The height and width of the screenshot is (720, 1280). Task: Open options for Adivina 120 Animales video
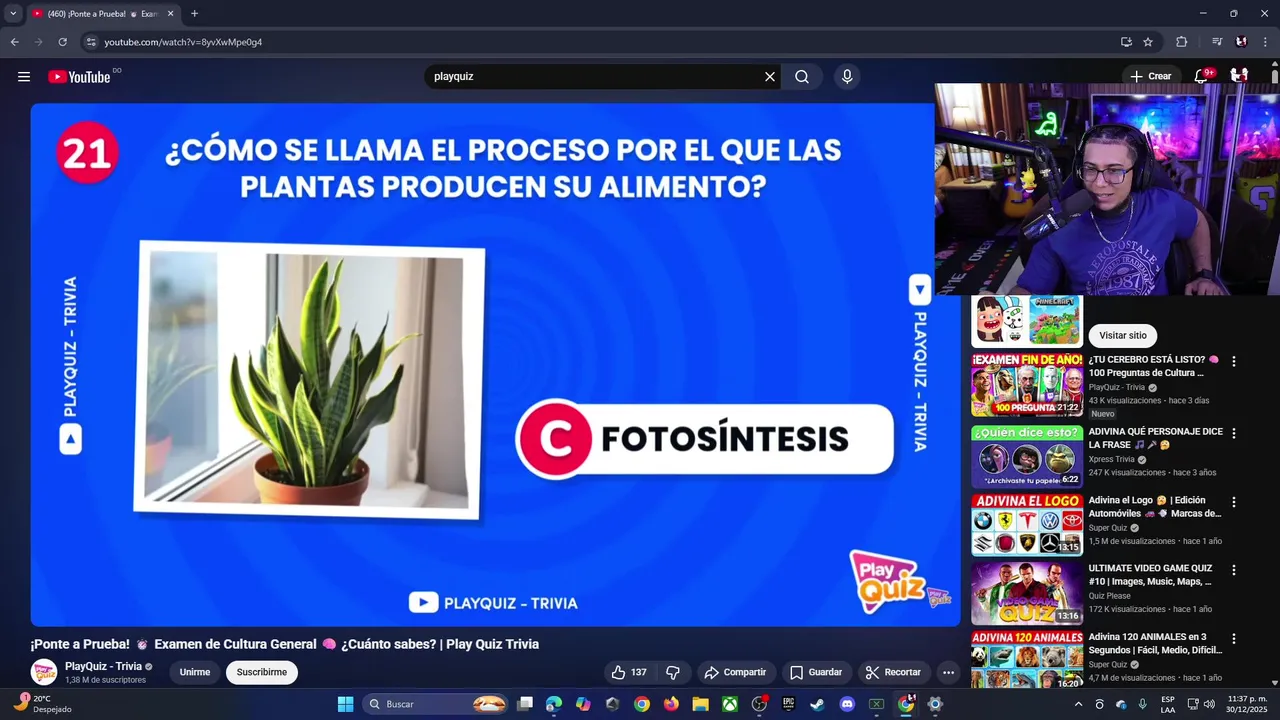click(x=1233, y=638)
